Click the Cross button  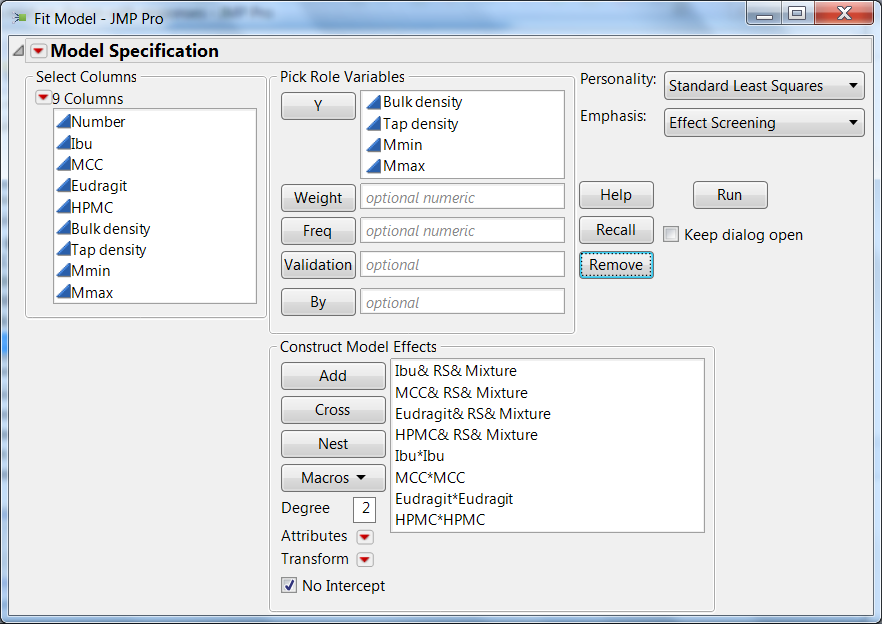333,410
